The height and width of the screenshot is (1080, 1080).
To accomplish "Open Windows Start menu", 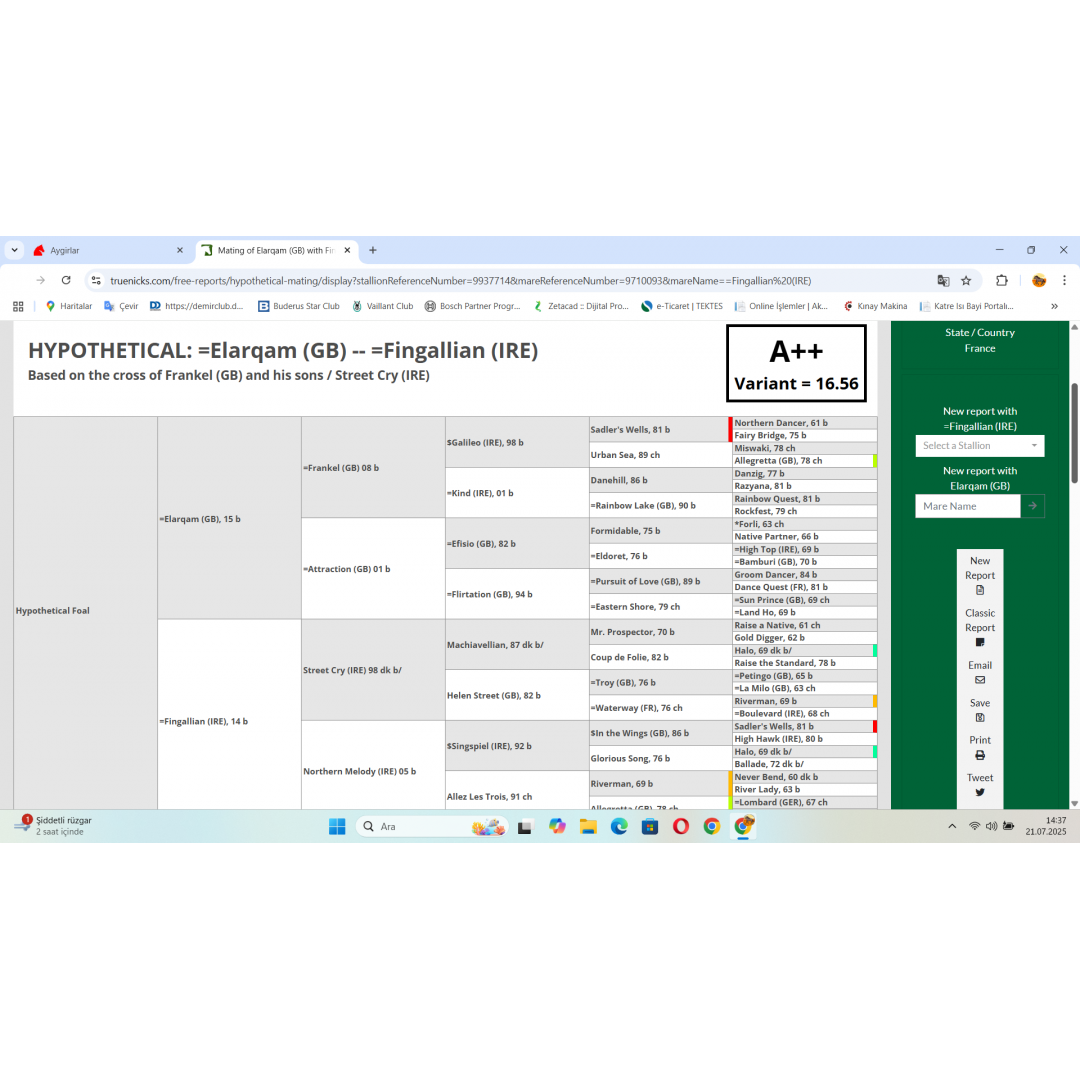I will pos(337,826).
